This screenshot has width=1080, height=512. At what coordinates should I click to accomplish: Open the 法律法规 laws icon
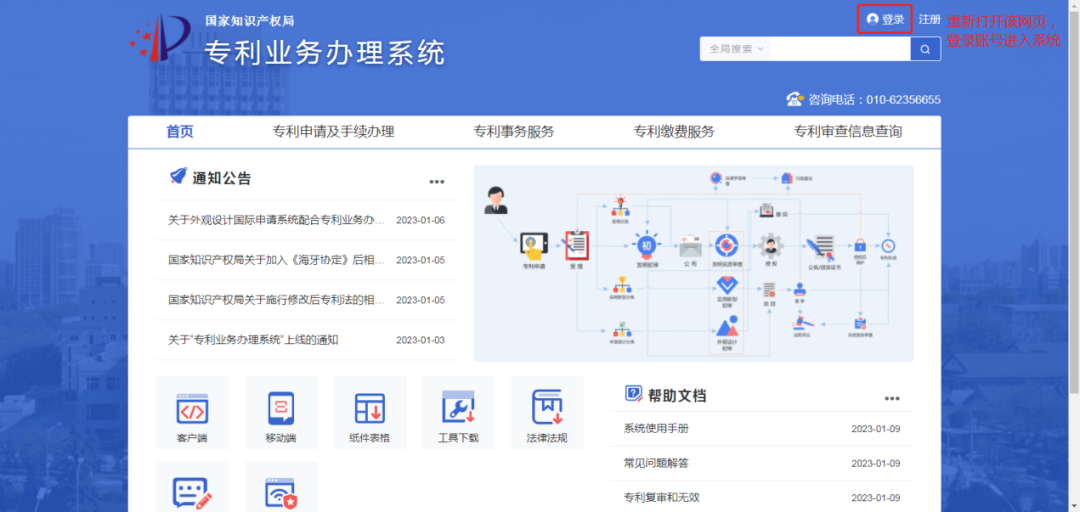click(x=547, y=413)
